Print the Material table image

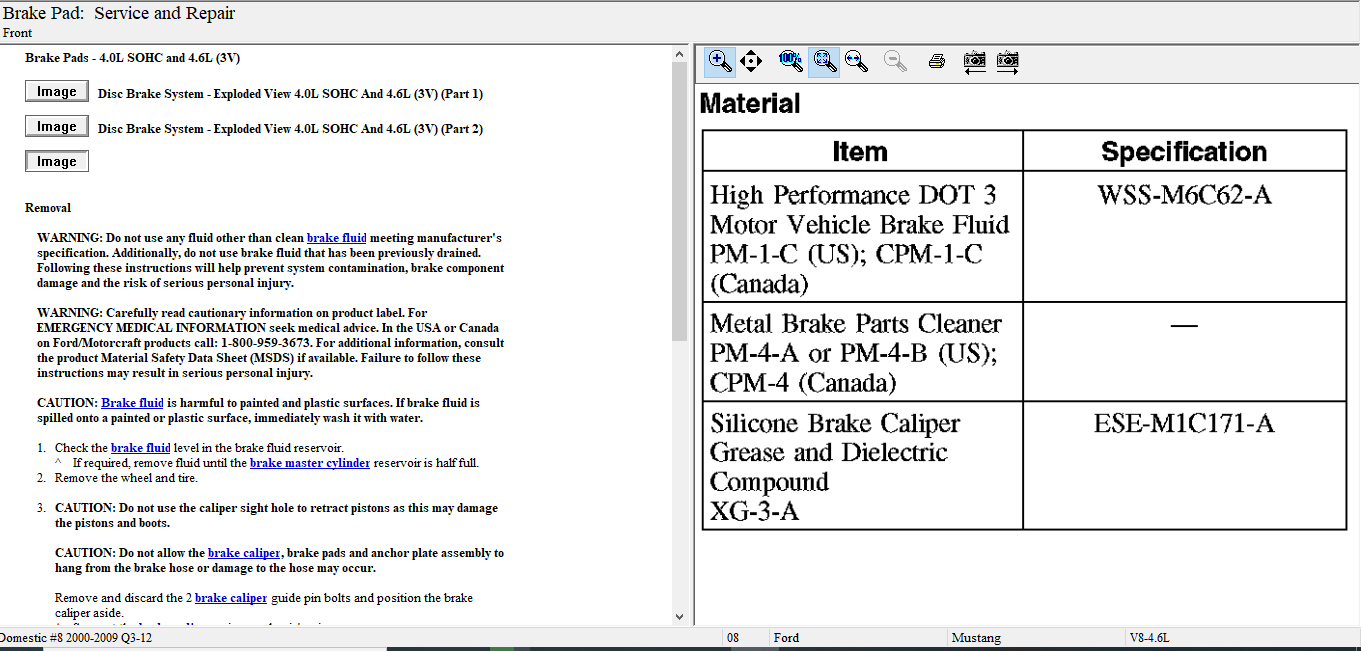937,61
